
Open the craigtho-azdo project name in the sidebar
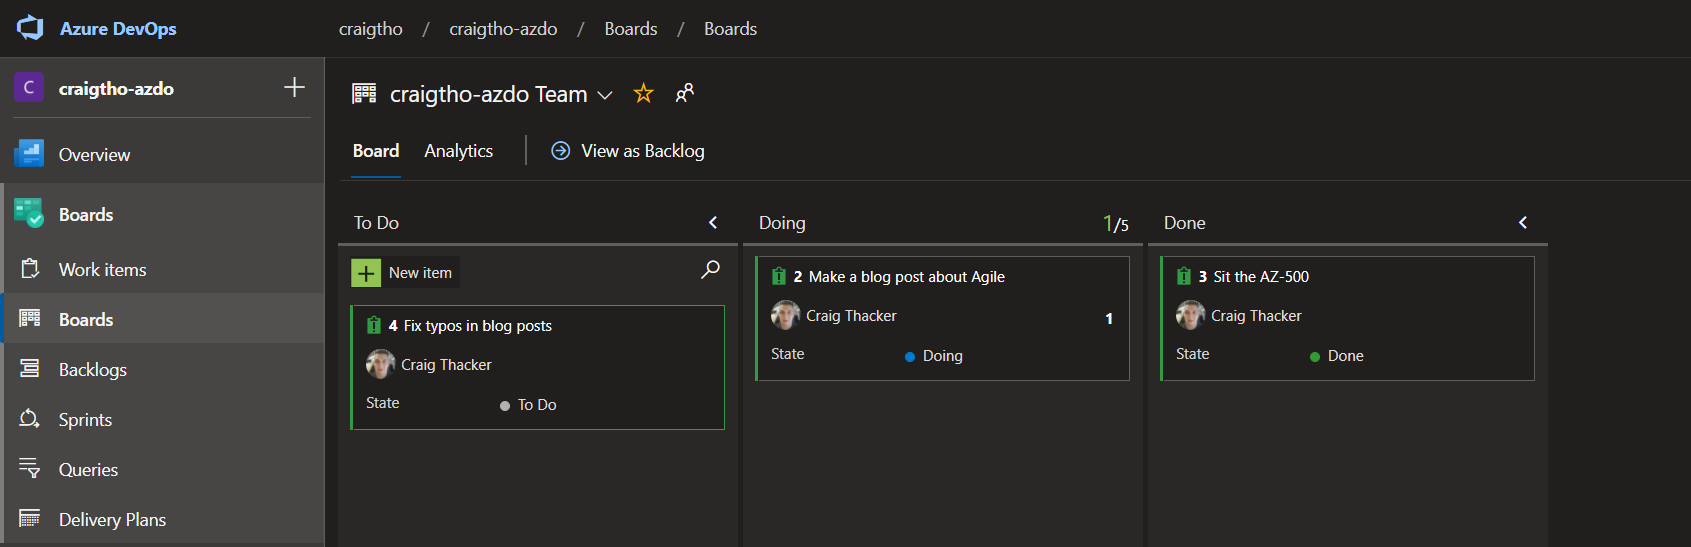pyautogui.click(x=116, y=89)
